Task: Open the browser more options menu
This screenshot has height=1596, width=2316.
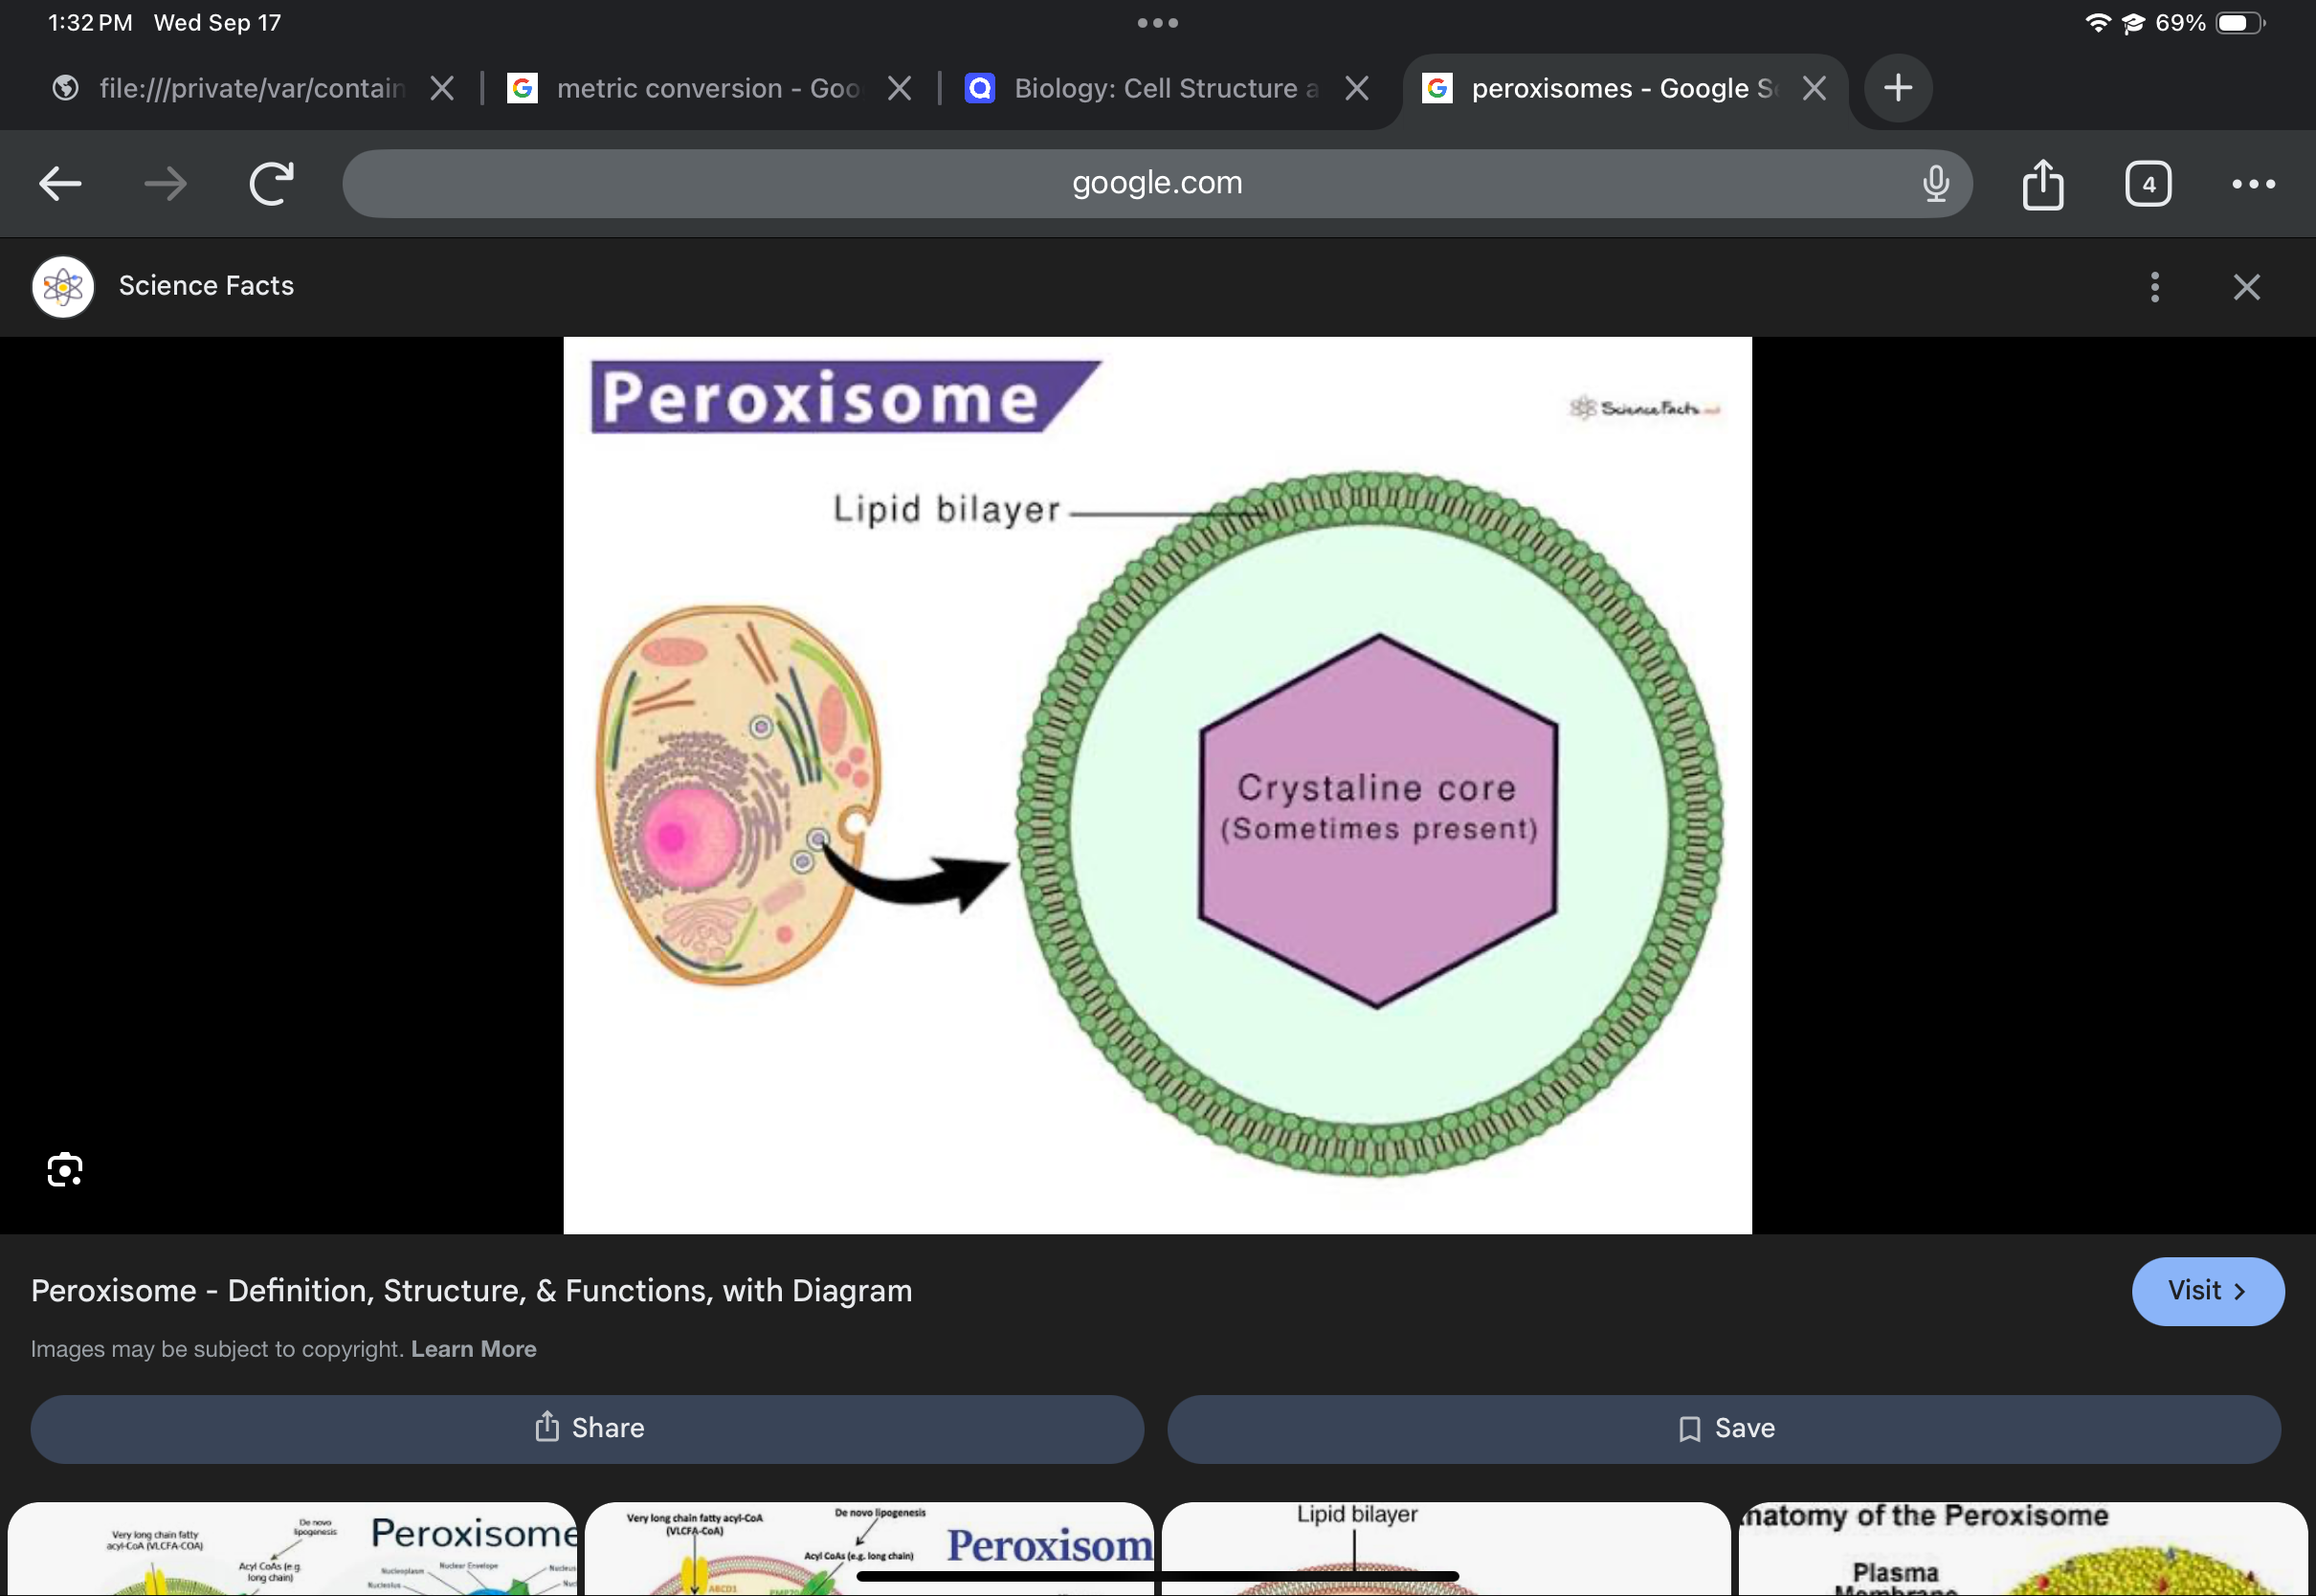Action: coord(2253,184)
